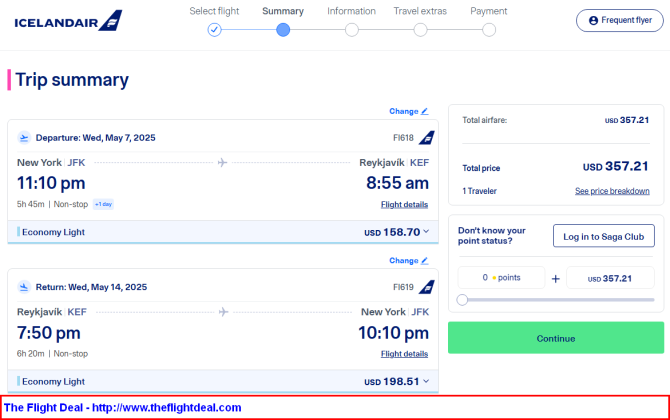This screenshot has height=420, width=670.
Task: Expand the USD 158.70 fare chevron
Action: pyautogui.click(x=426, y=232)
